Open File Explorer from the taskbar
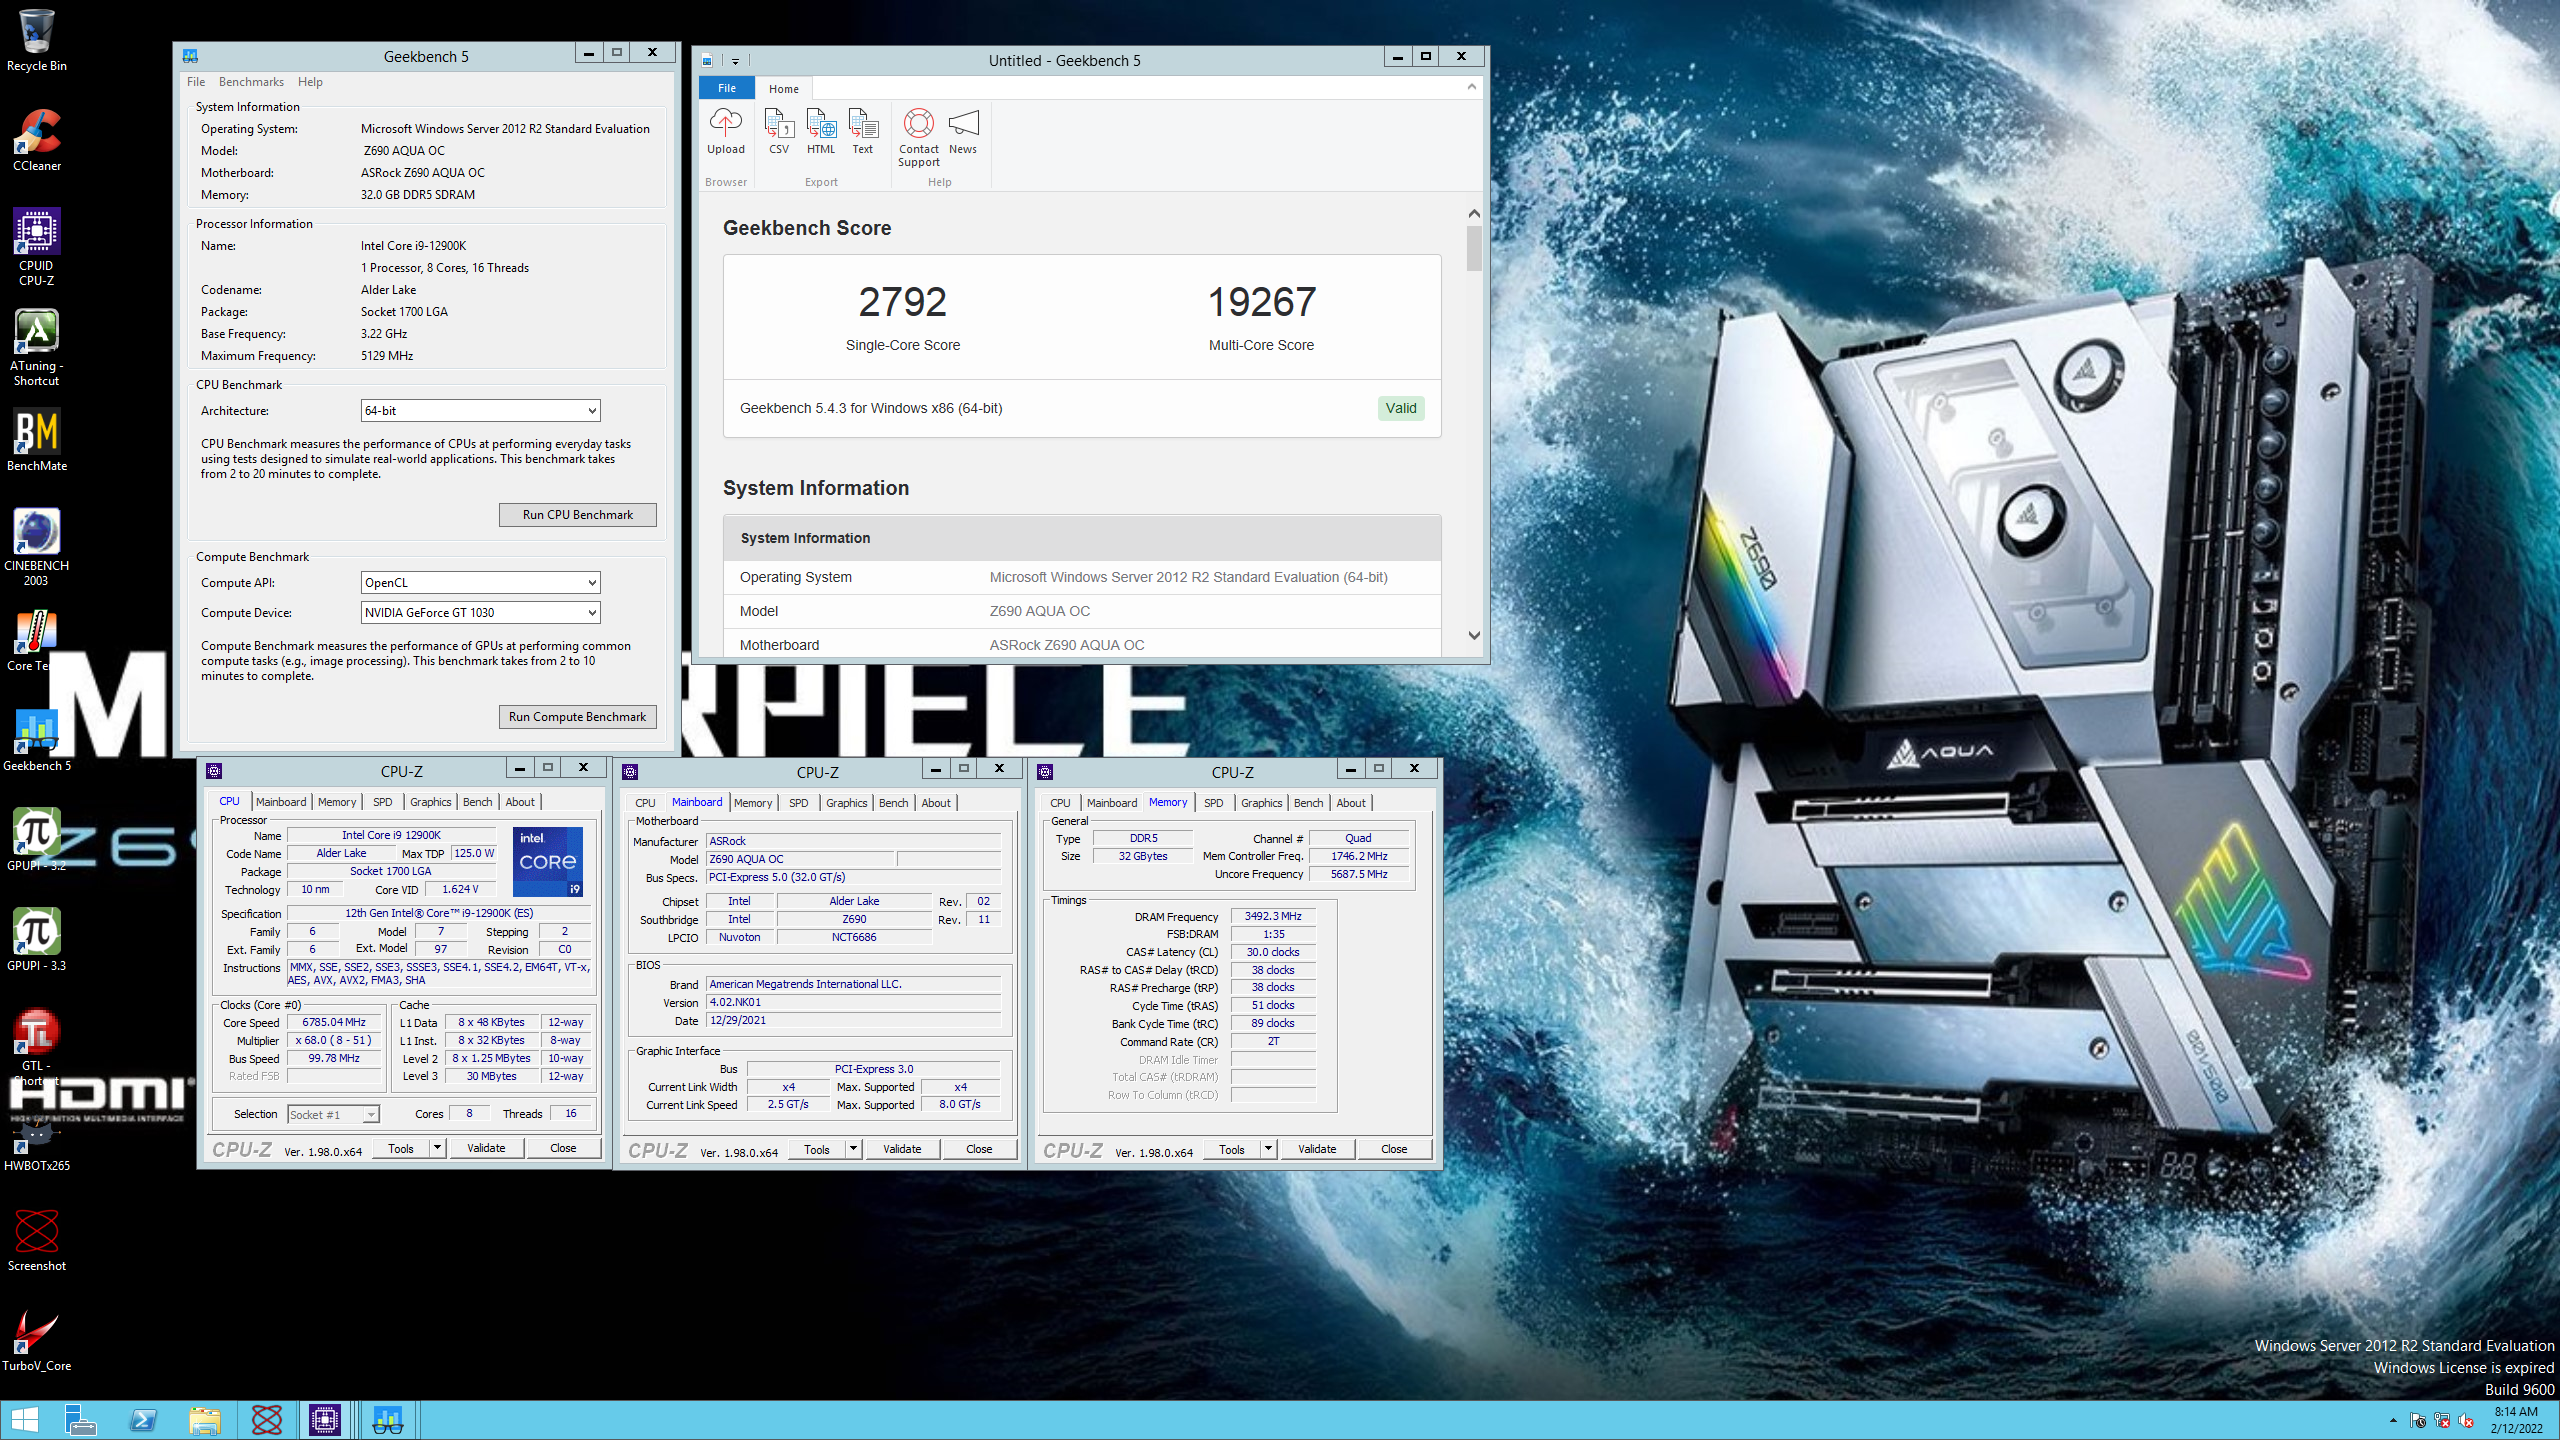2560x1440 pixels. (205, 1420)
